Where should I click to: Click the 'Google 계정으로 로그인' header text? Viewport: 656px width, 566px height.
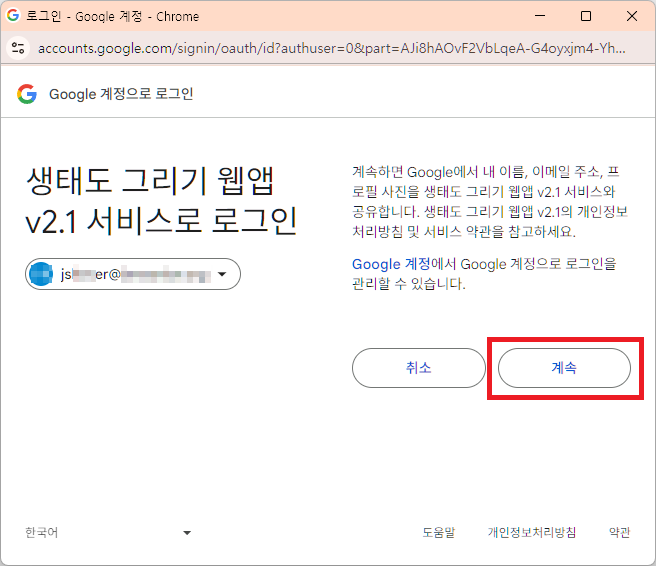(x=121, y=94)
